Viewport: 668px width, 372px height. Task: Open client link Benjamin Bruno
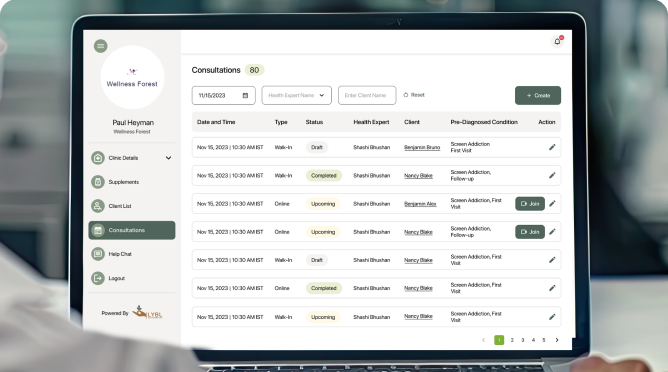[422, 147]
